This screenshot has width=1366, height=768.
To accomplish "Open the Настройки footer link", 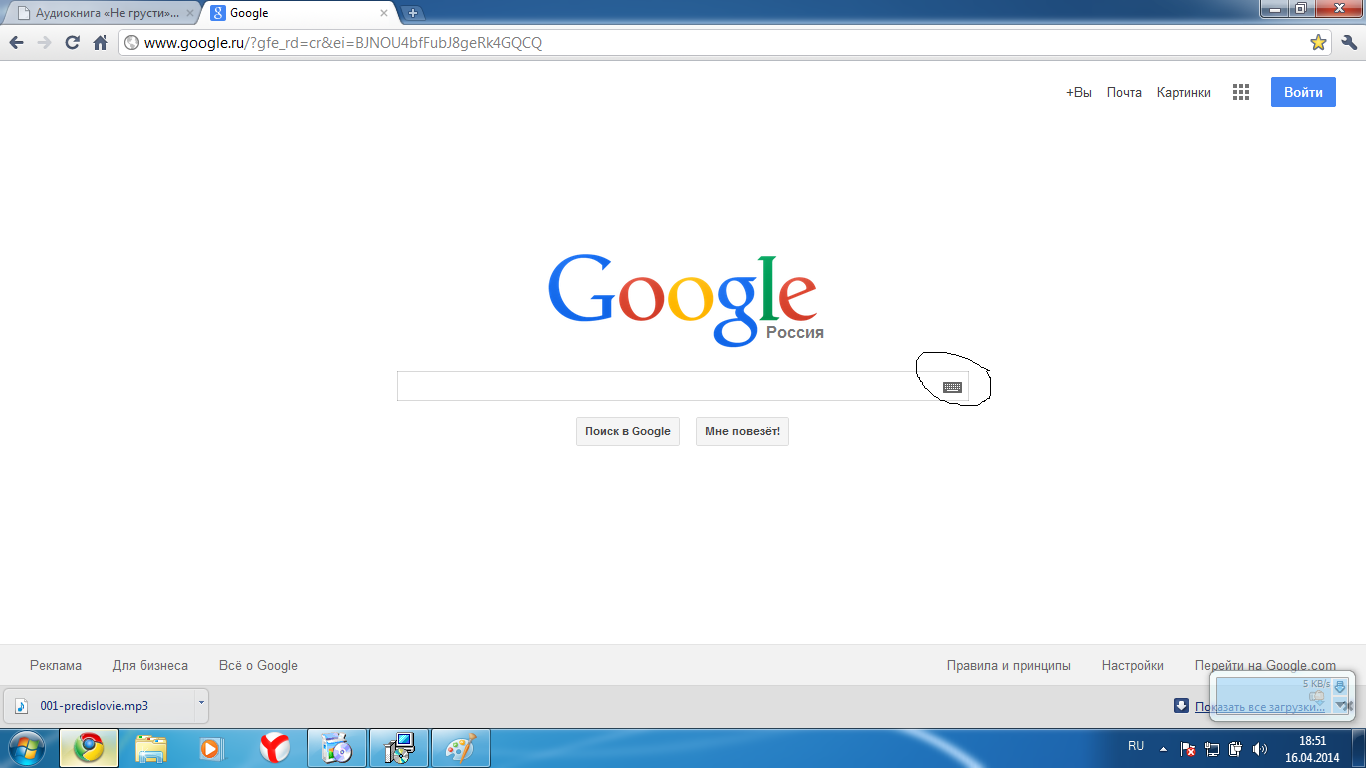I will pos(1133,665).
